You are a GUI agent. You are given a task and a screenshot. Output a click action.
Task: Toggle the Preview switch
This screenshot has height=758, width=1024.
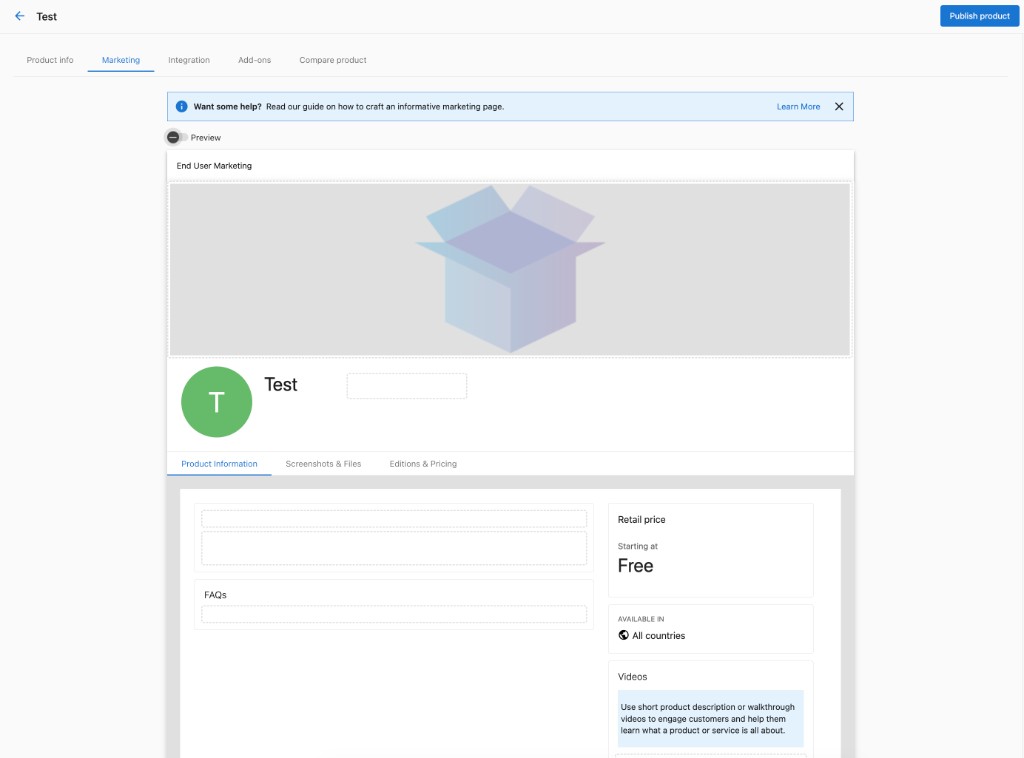[176, 137]
